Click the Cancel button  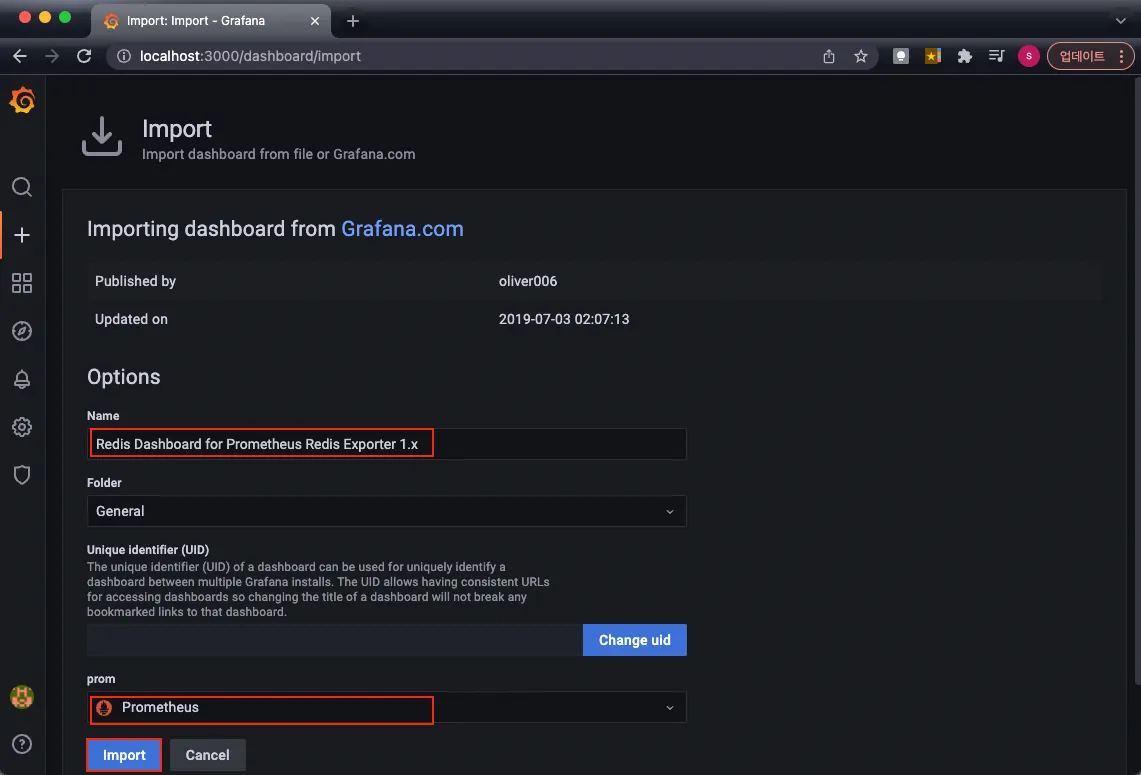[x=207, y=755]
